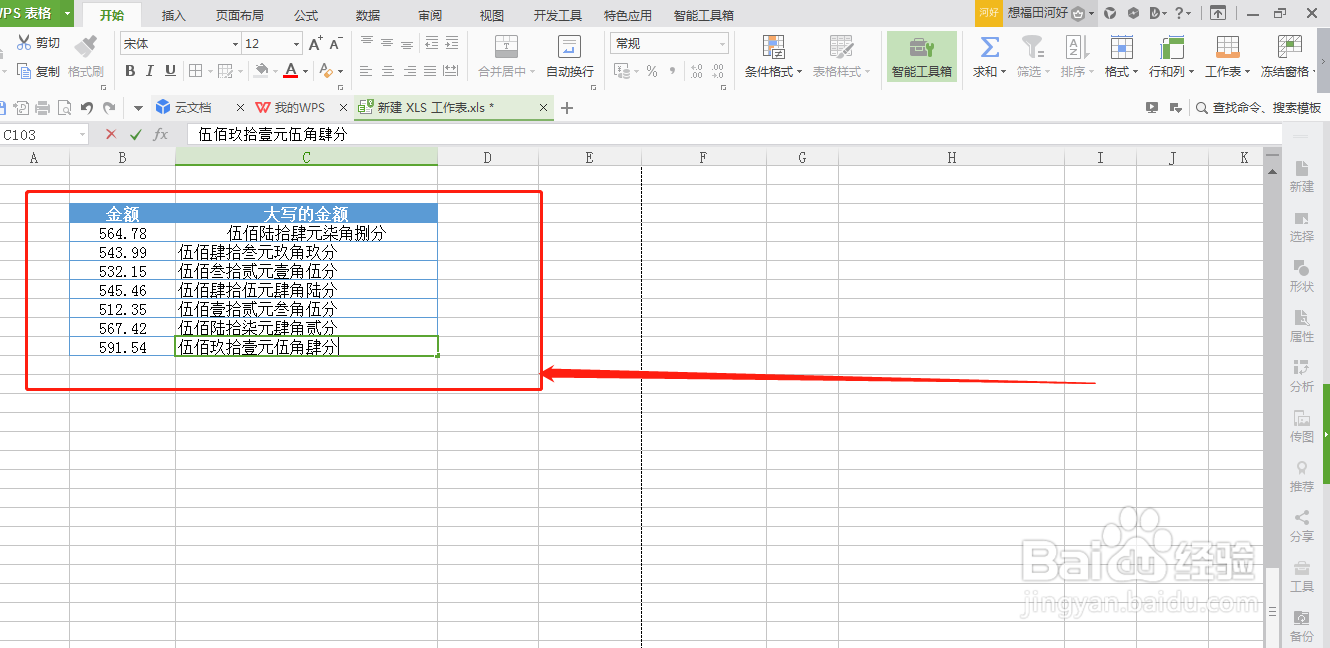Screen dimensions: 1330x648
Task: Click the AutoSum (求和) sigma icon
Action: pyautogui.click(x=989, y=47)
